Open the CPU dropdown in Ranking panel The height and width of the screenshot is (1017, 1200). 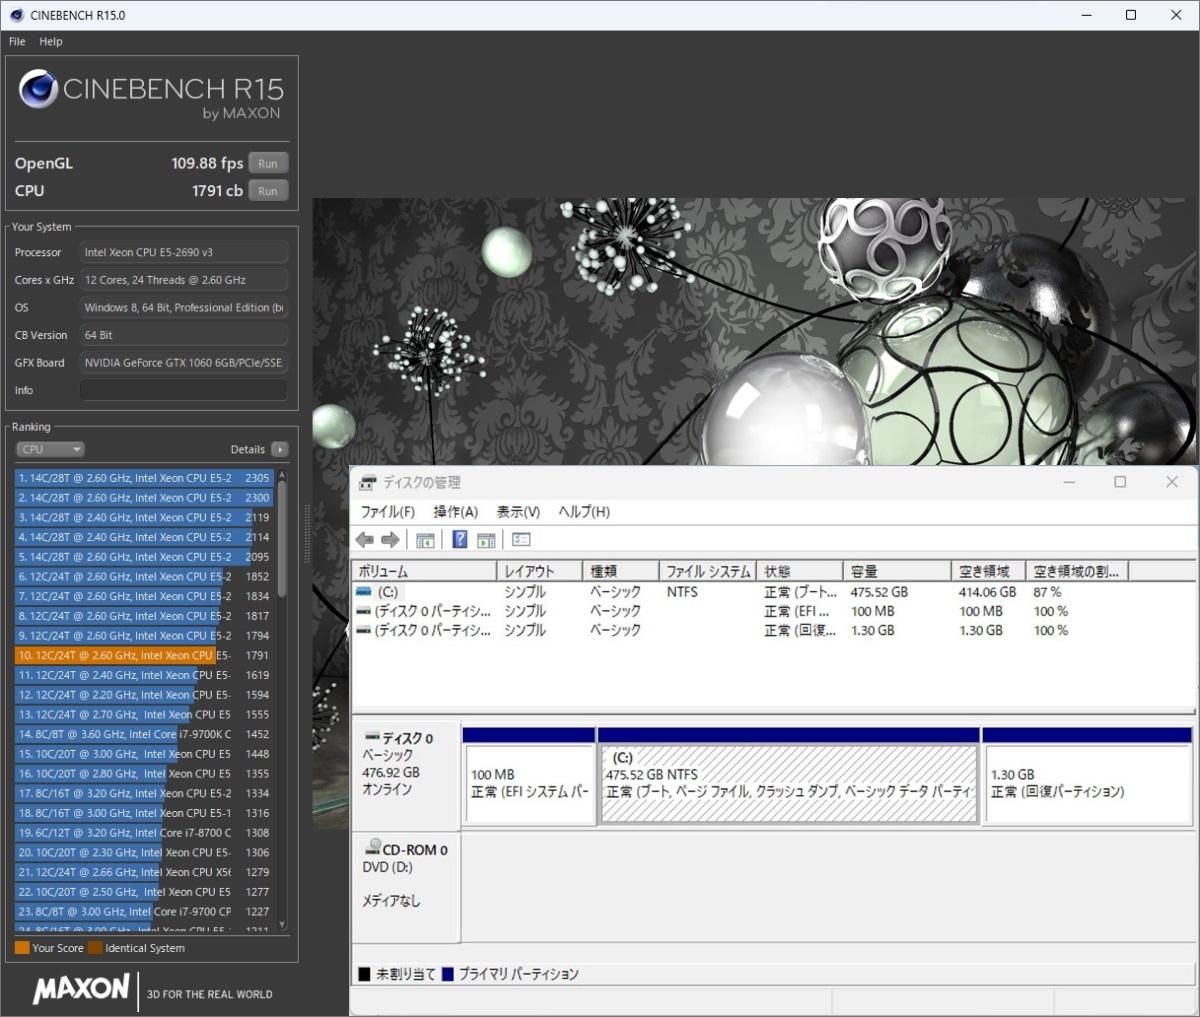click(50, 449)
